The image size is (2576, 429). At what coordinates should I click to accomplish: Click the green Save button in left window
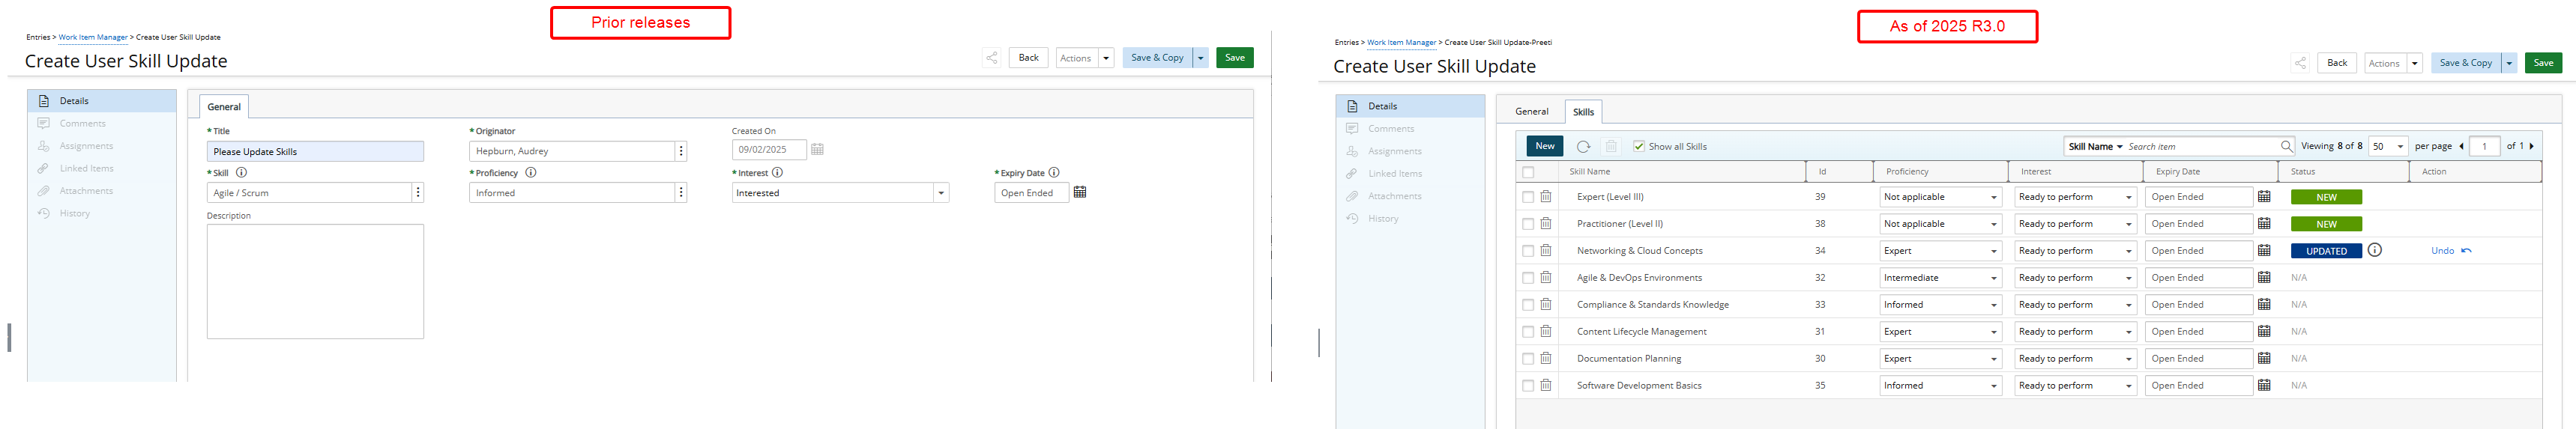point(1235,58)
